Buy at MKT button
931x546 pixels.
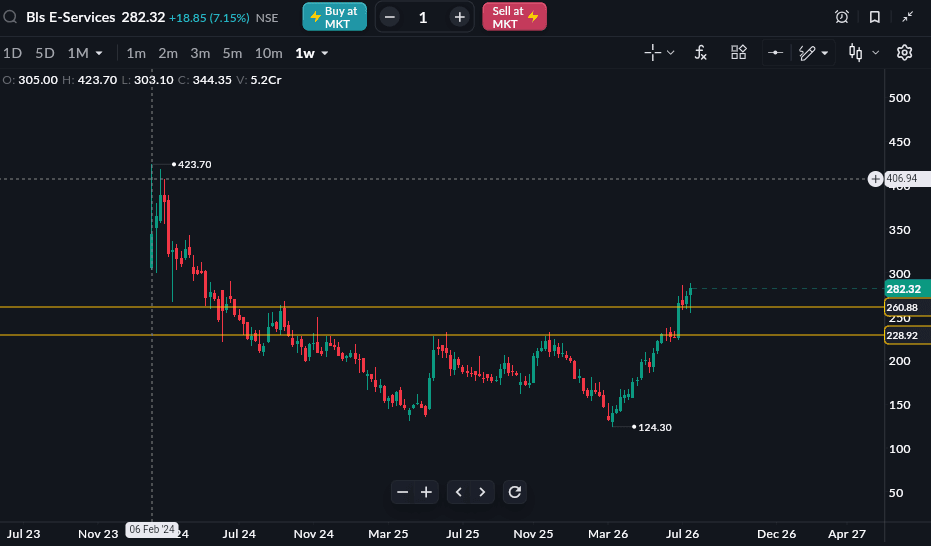(x=334, y=17)
